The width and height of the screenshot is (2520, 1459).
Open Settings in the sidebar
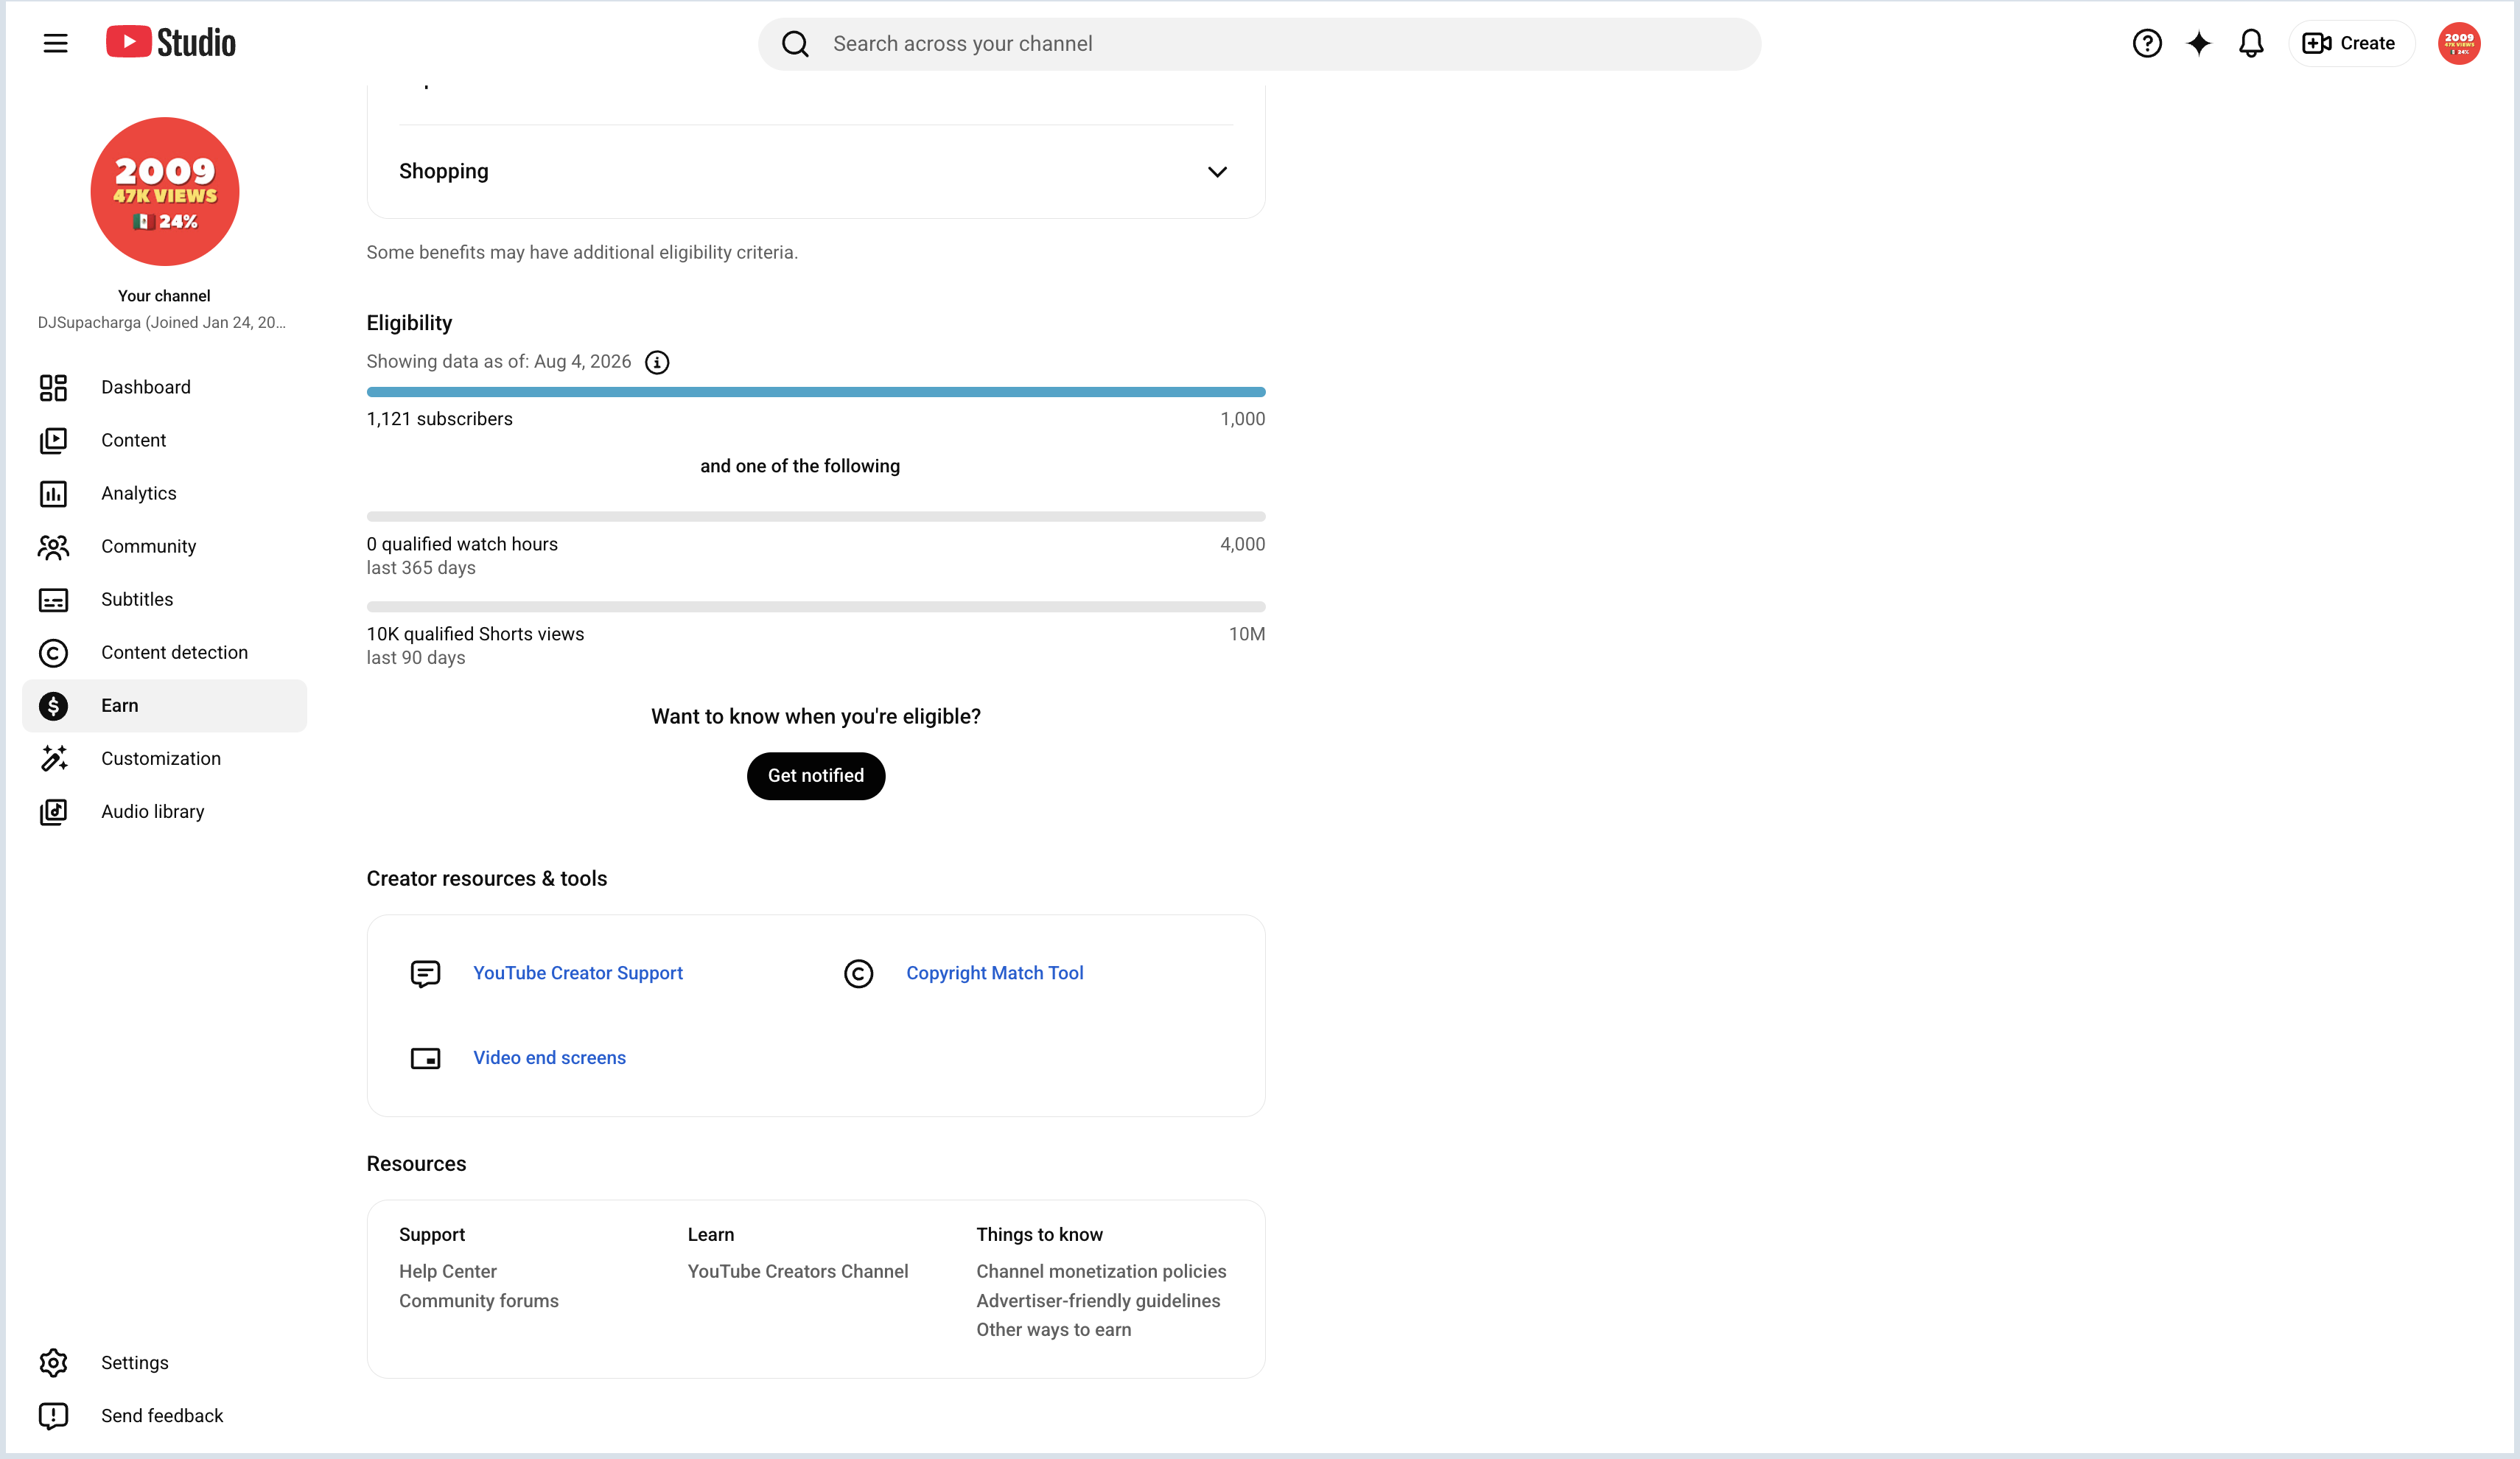tap(164, 1362)
